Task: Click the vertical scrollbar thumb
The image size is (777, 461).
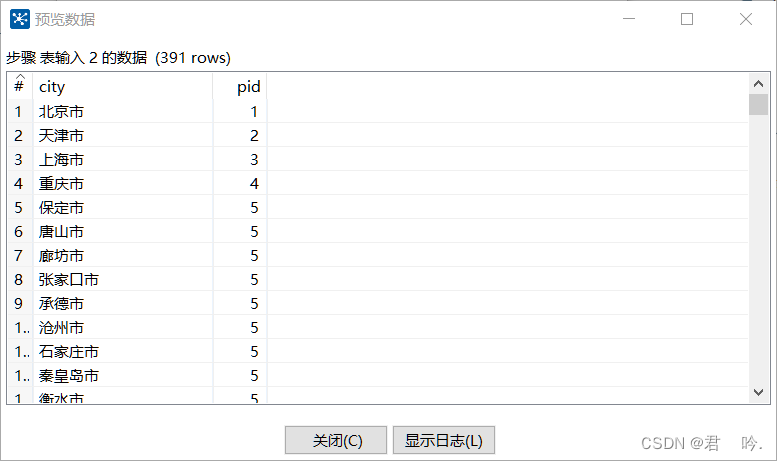Action: click(x=758, y=105)
